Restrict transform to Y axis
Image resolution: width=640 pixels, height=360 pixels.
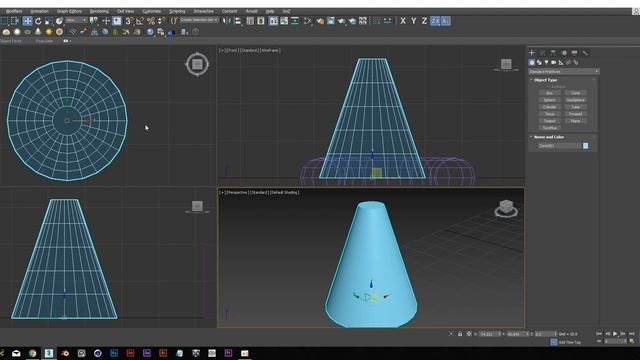coord(413,21)
